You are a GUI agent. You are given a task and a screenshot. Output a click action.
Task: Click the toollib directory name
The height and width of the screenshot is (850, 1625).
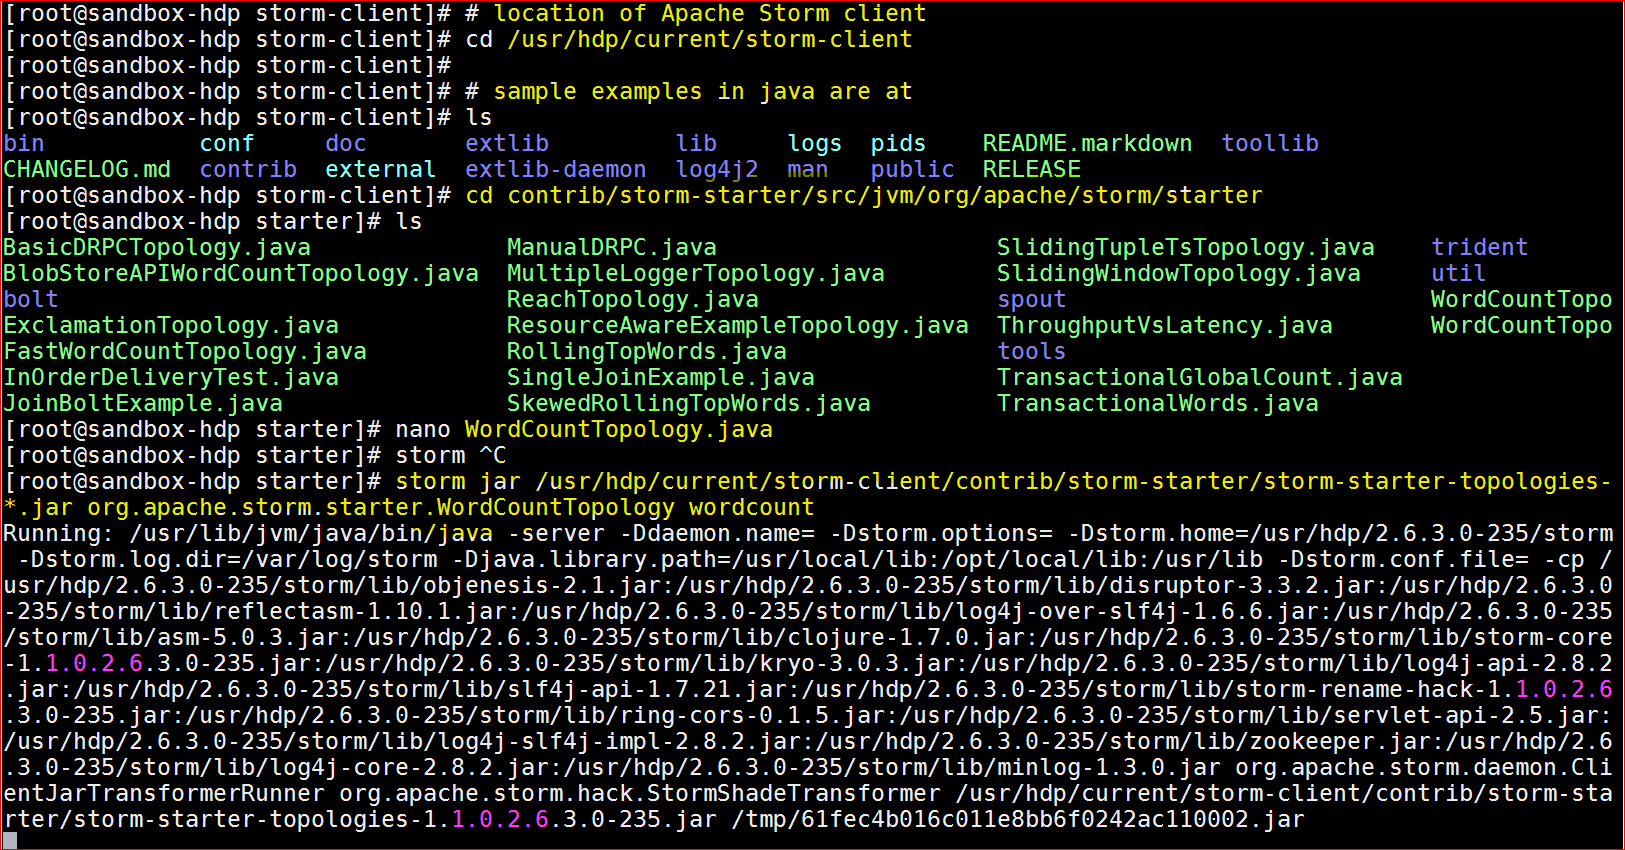point(1270,143)
